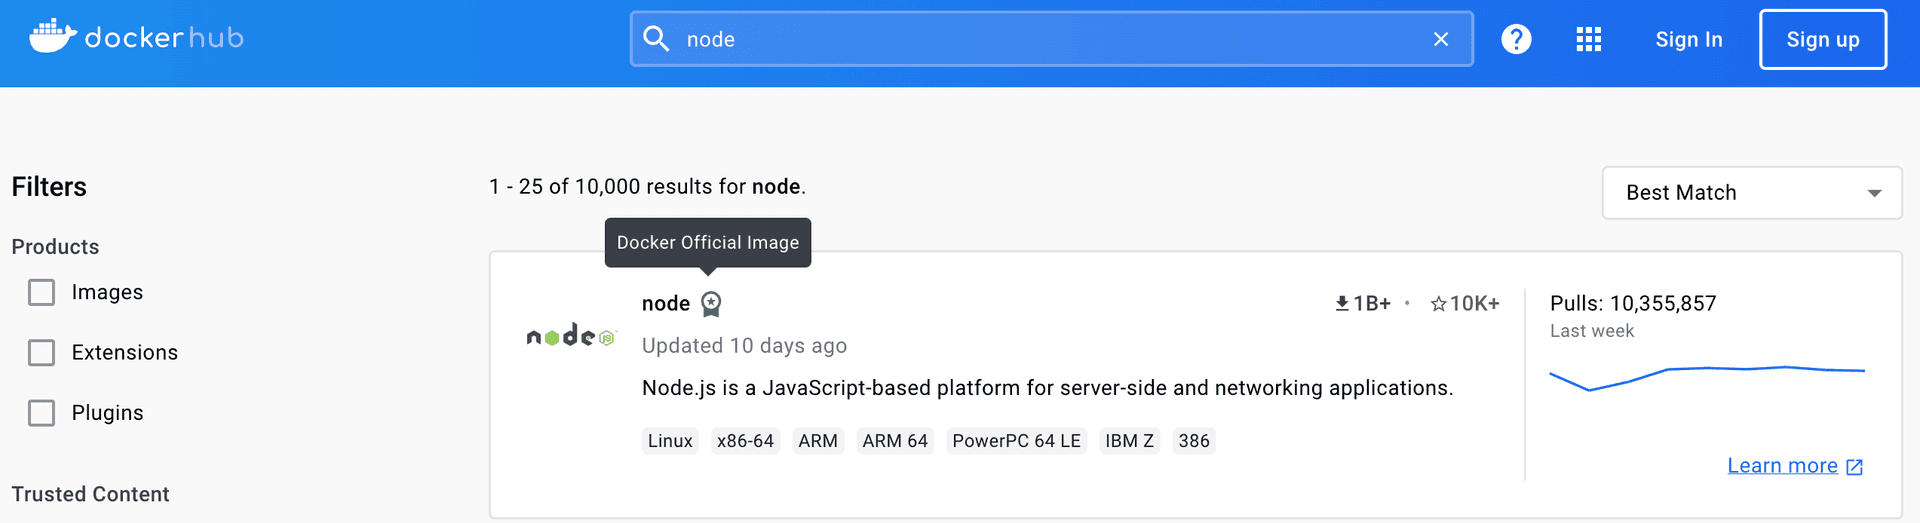Click the ARM tag

pos(818,441)
